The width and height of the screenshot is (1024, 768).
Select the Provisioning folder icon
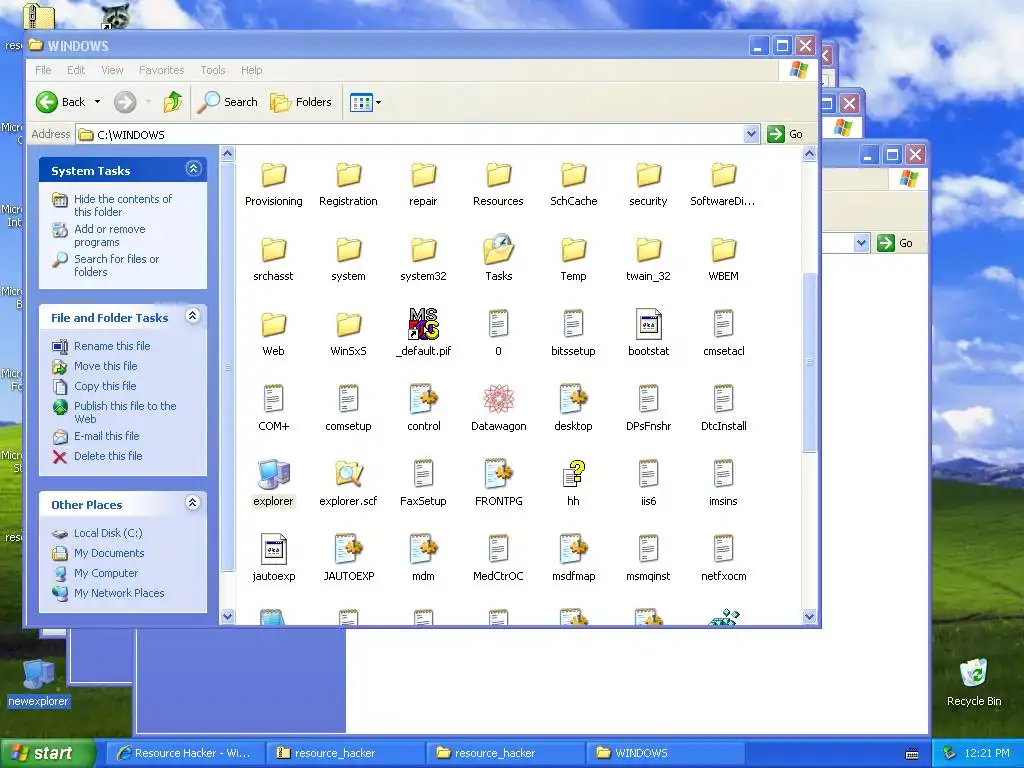pyautogui.click(x=273, y=174)
